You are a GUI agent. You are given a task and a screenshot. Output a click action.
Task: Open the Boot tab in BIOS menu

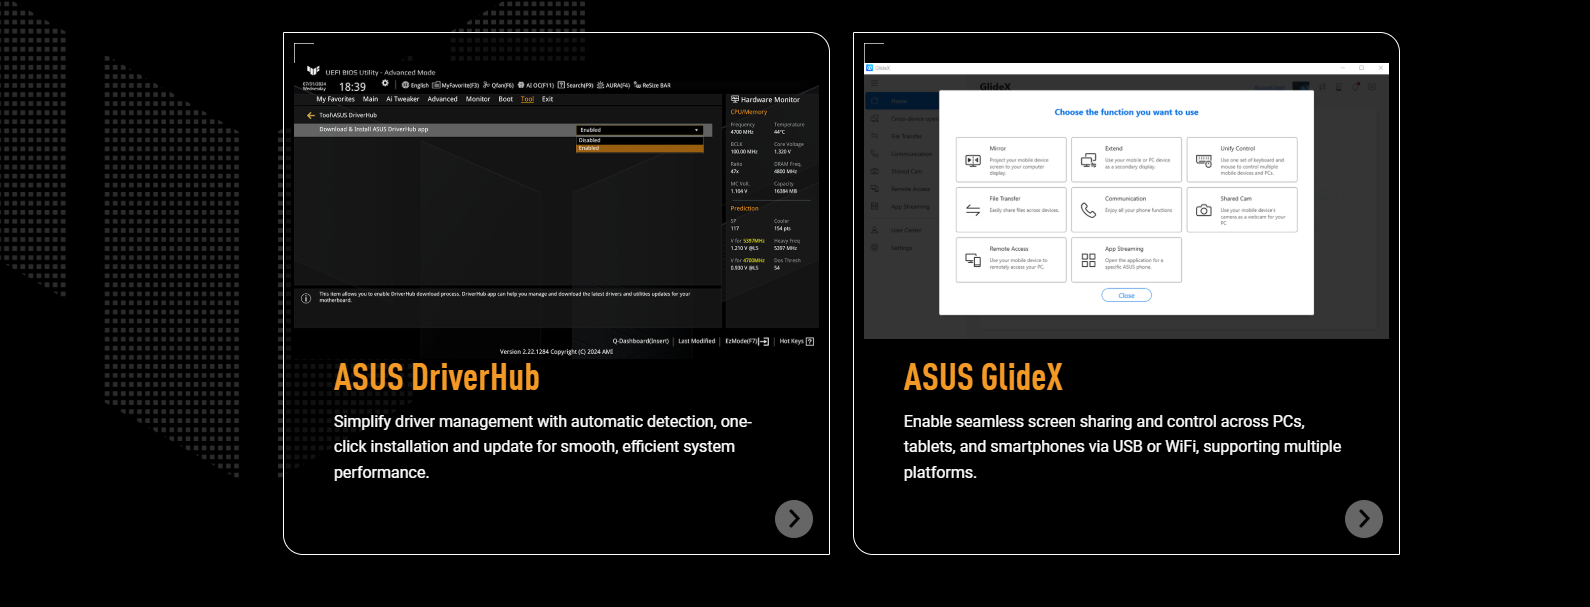click(x=505, y=99)
